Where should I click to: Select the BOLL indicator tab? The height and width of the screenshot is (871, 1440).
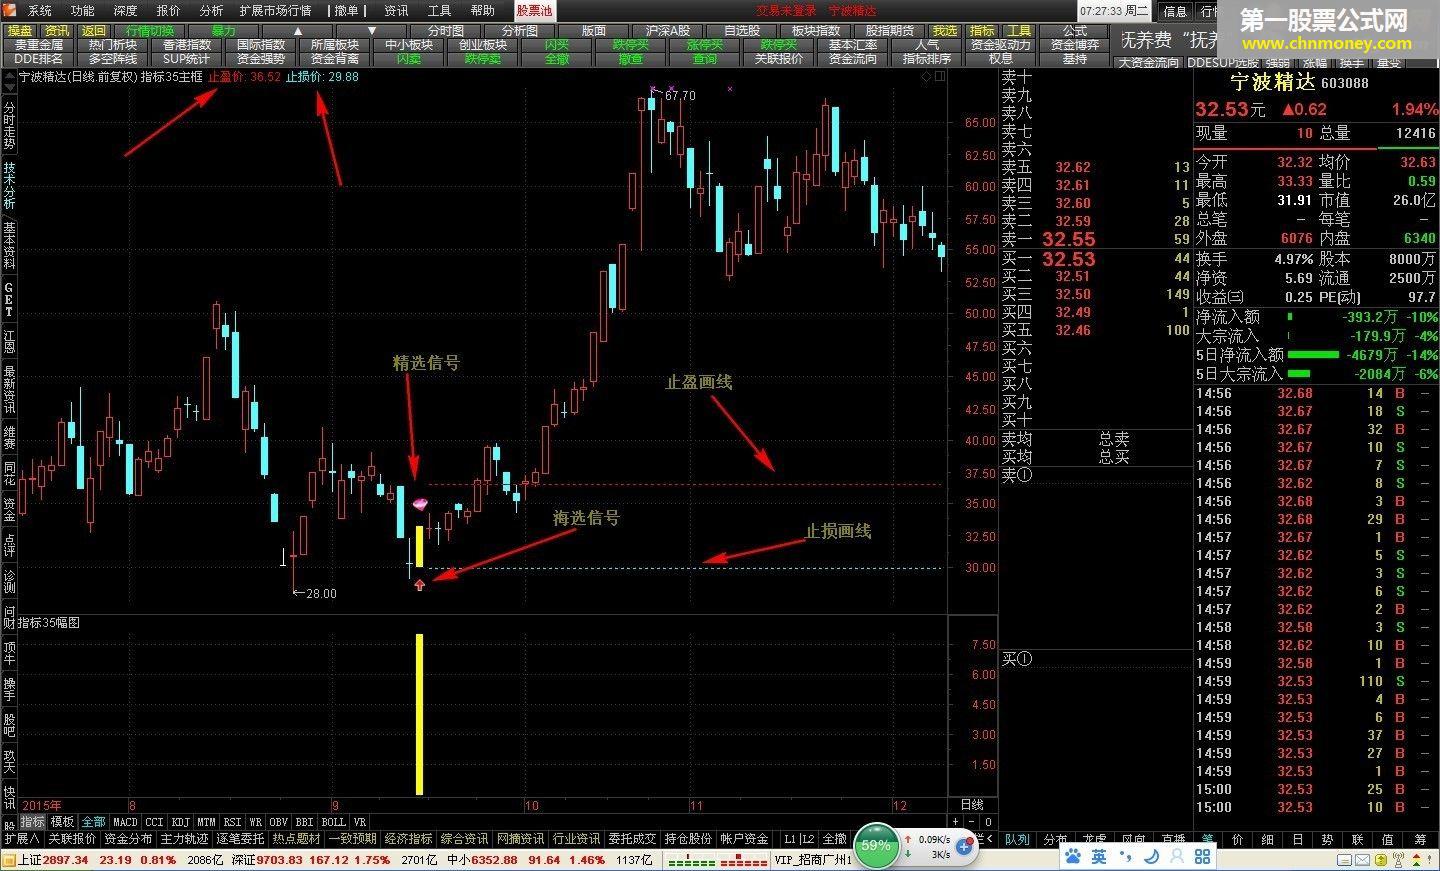point(333,822)
